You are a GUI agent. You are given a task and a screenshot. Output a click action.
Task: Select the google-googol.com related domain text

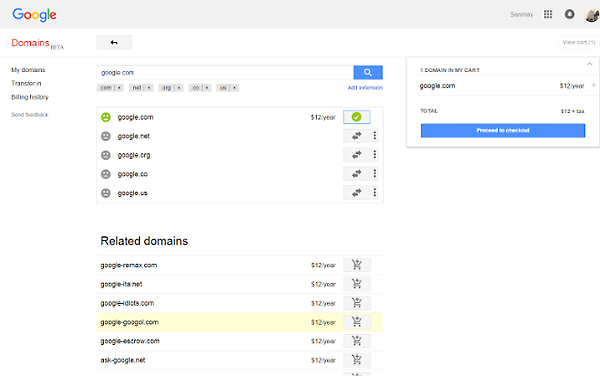tap(129, 322)
